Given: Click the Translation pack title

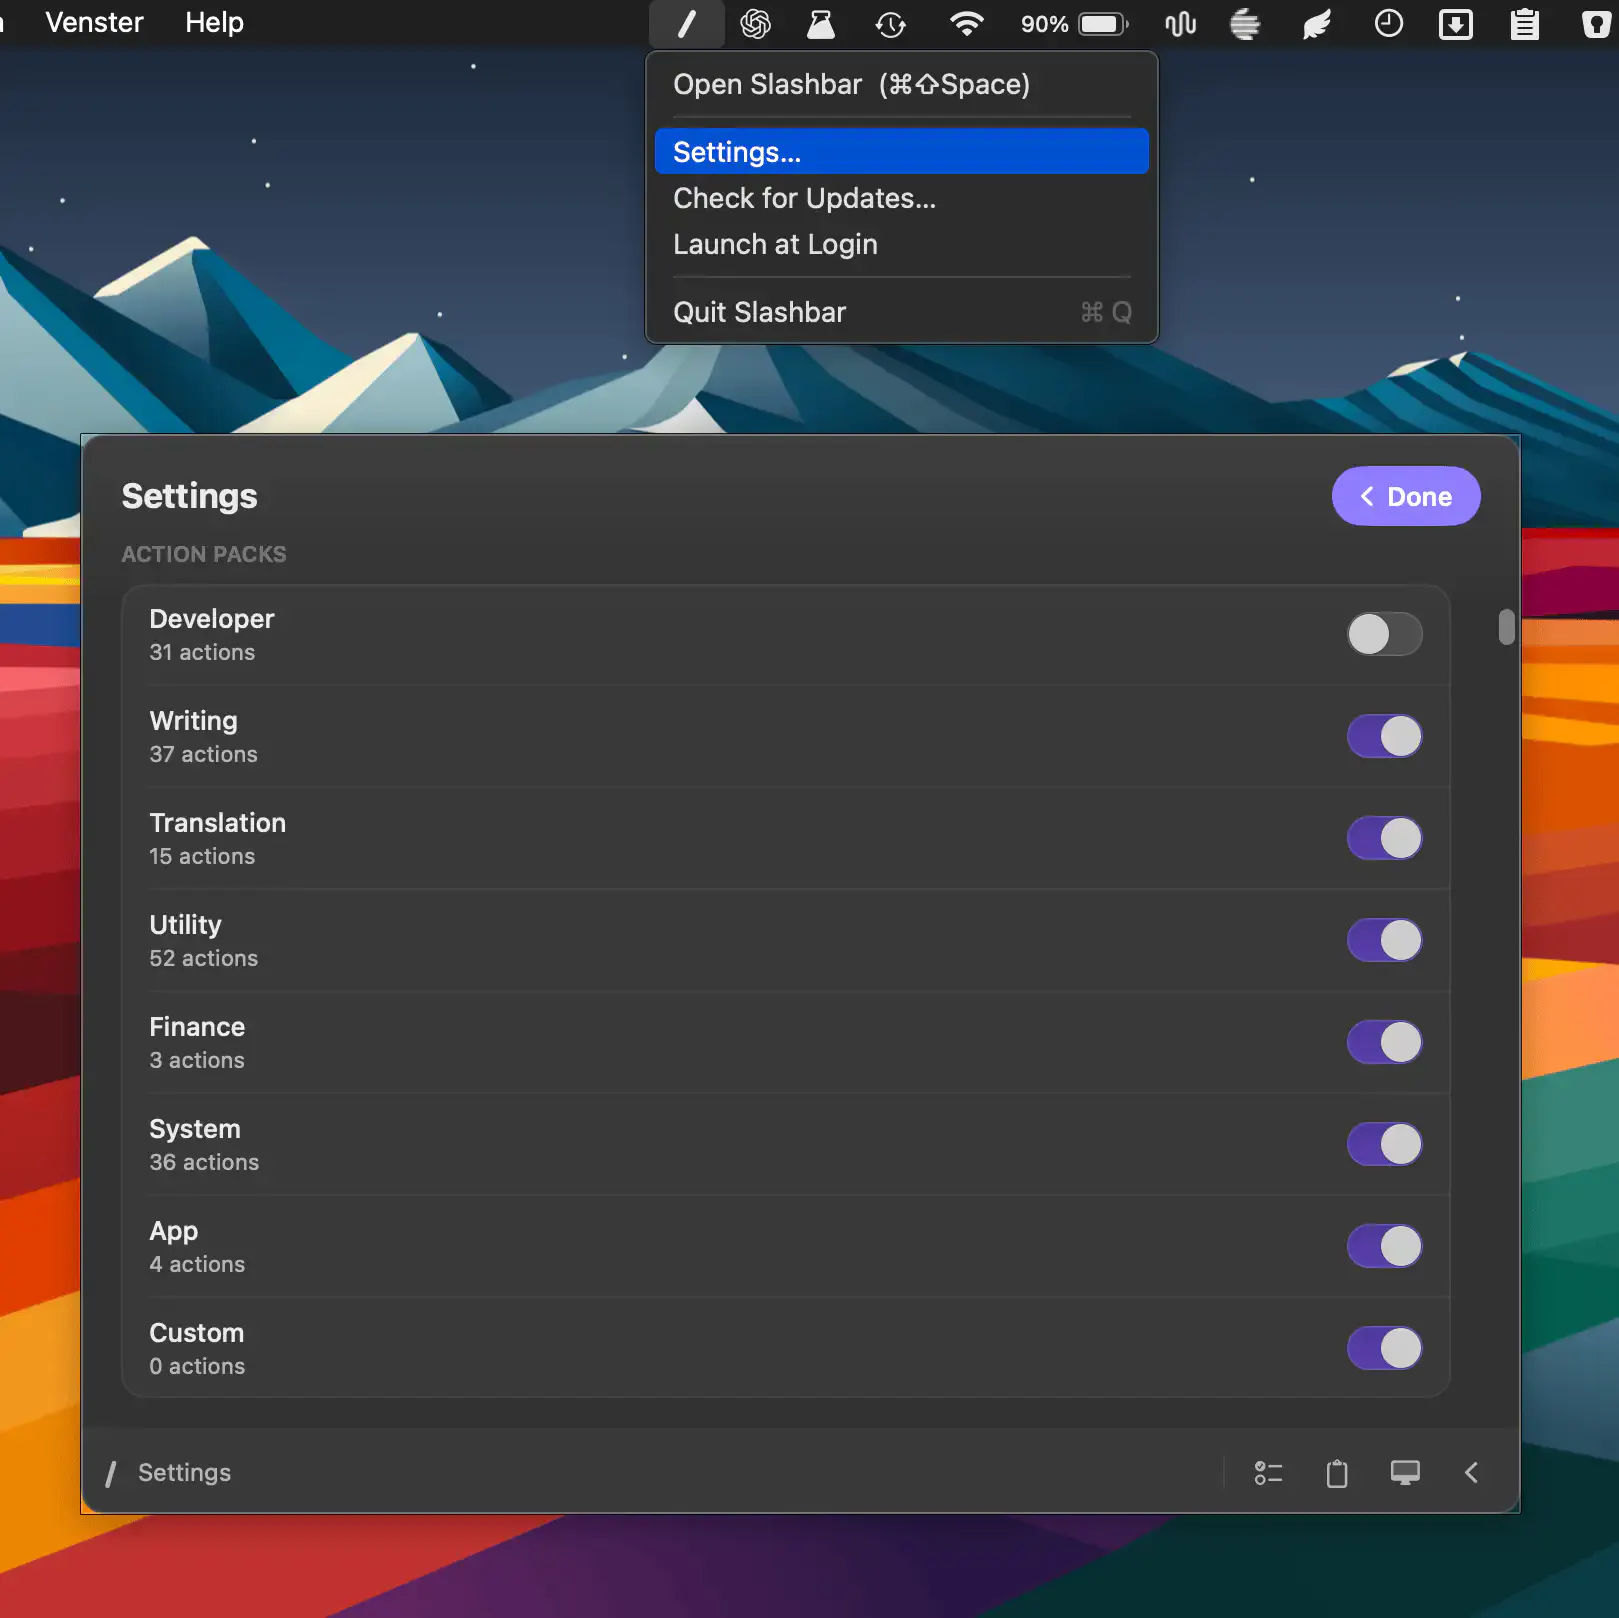Looking at the screenshot, I should [x=218, y=823].
